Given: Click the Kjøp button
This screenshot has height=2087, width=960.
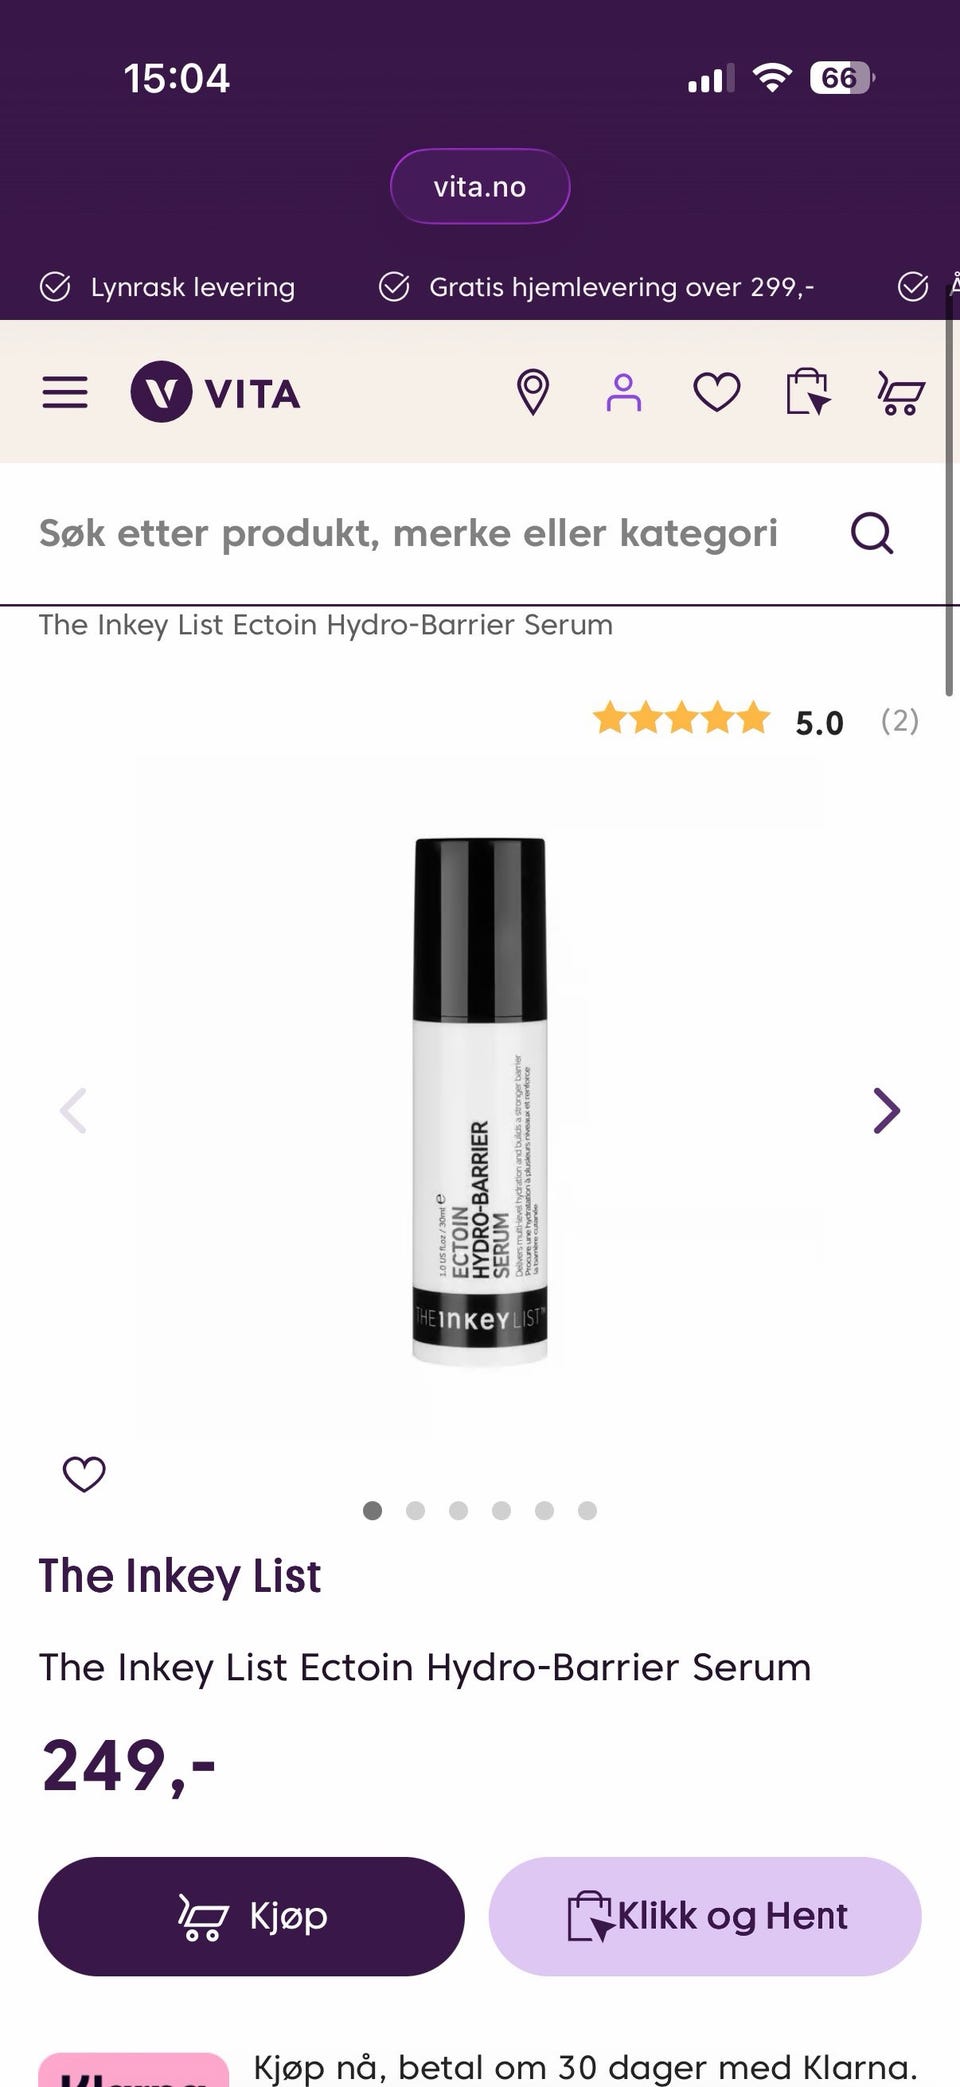Looking at the screenshot, I should coord(251,1916).
